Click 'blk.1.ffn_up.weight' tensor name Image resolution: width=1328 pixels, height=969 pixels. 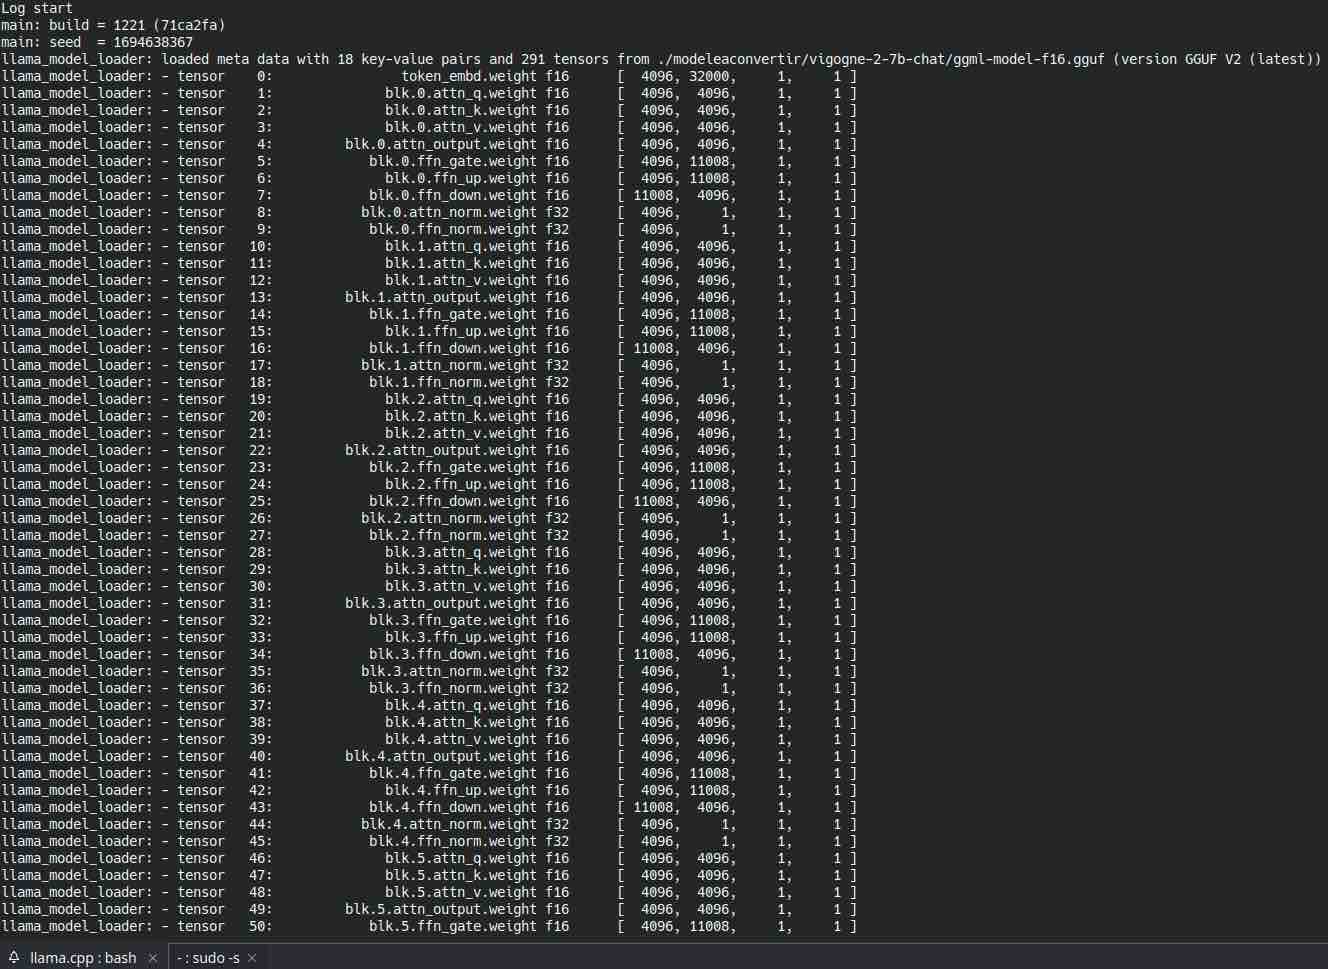[462, 331]
